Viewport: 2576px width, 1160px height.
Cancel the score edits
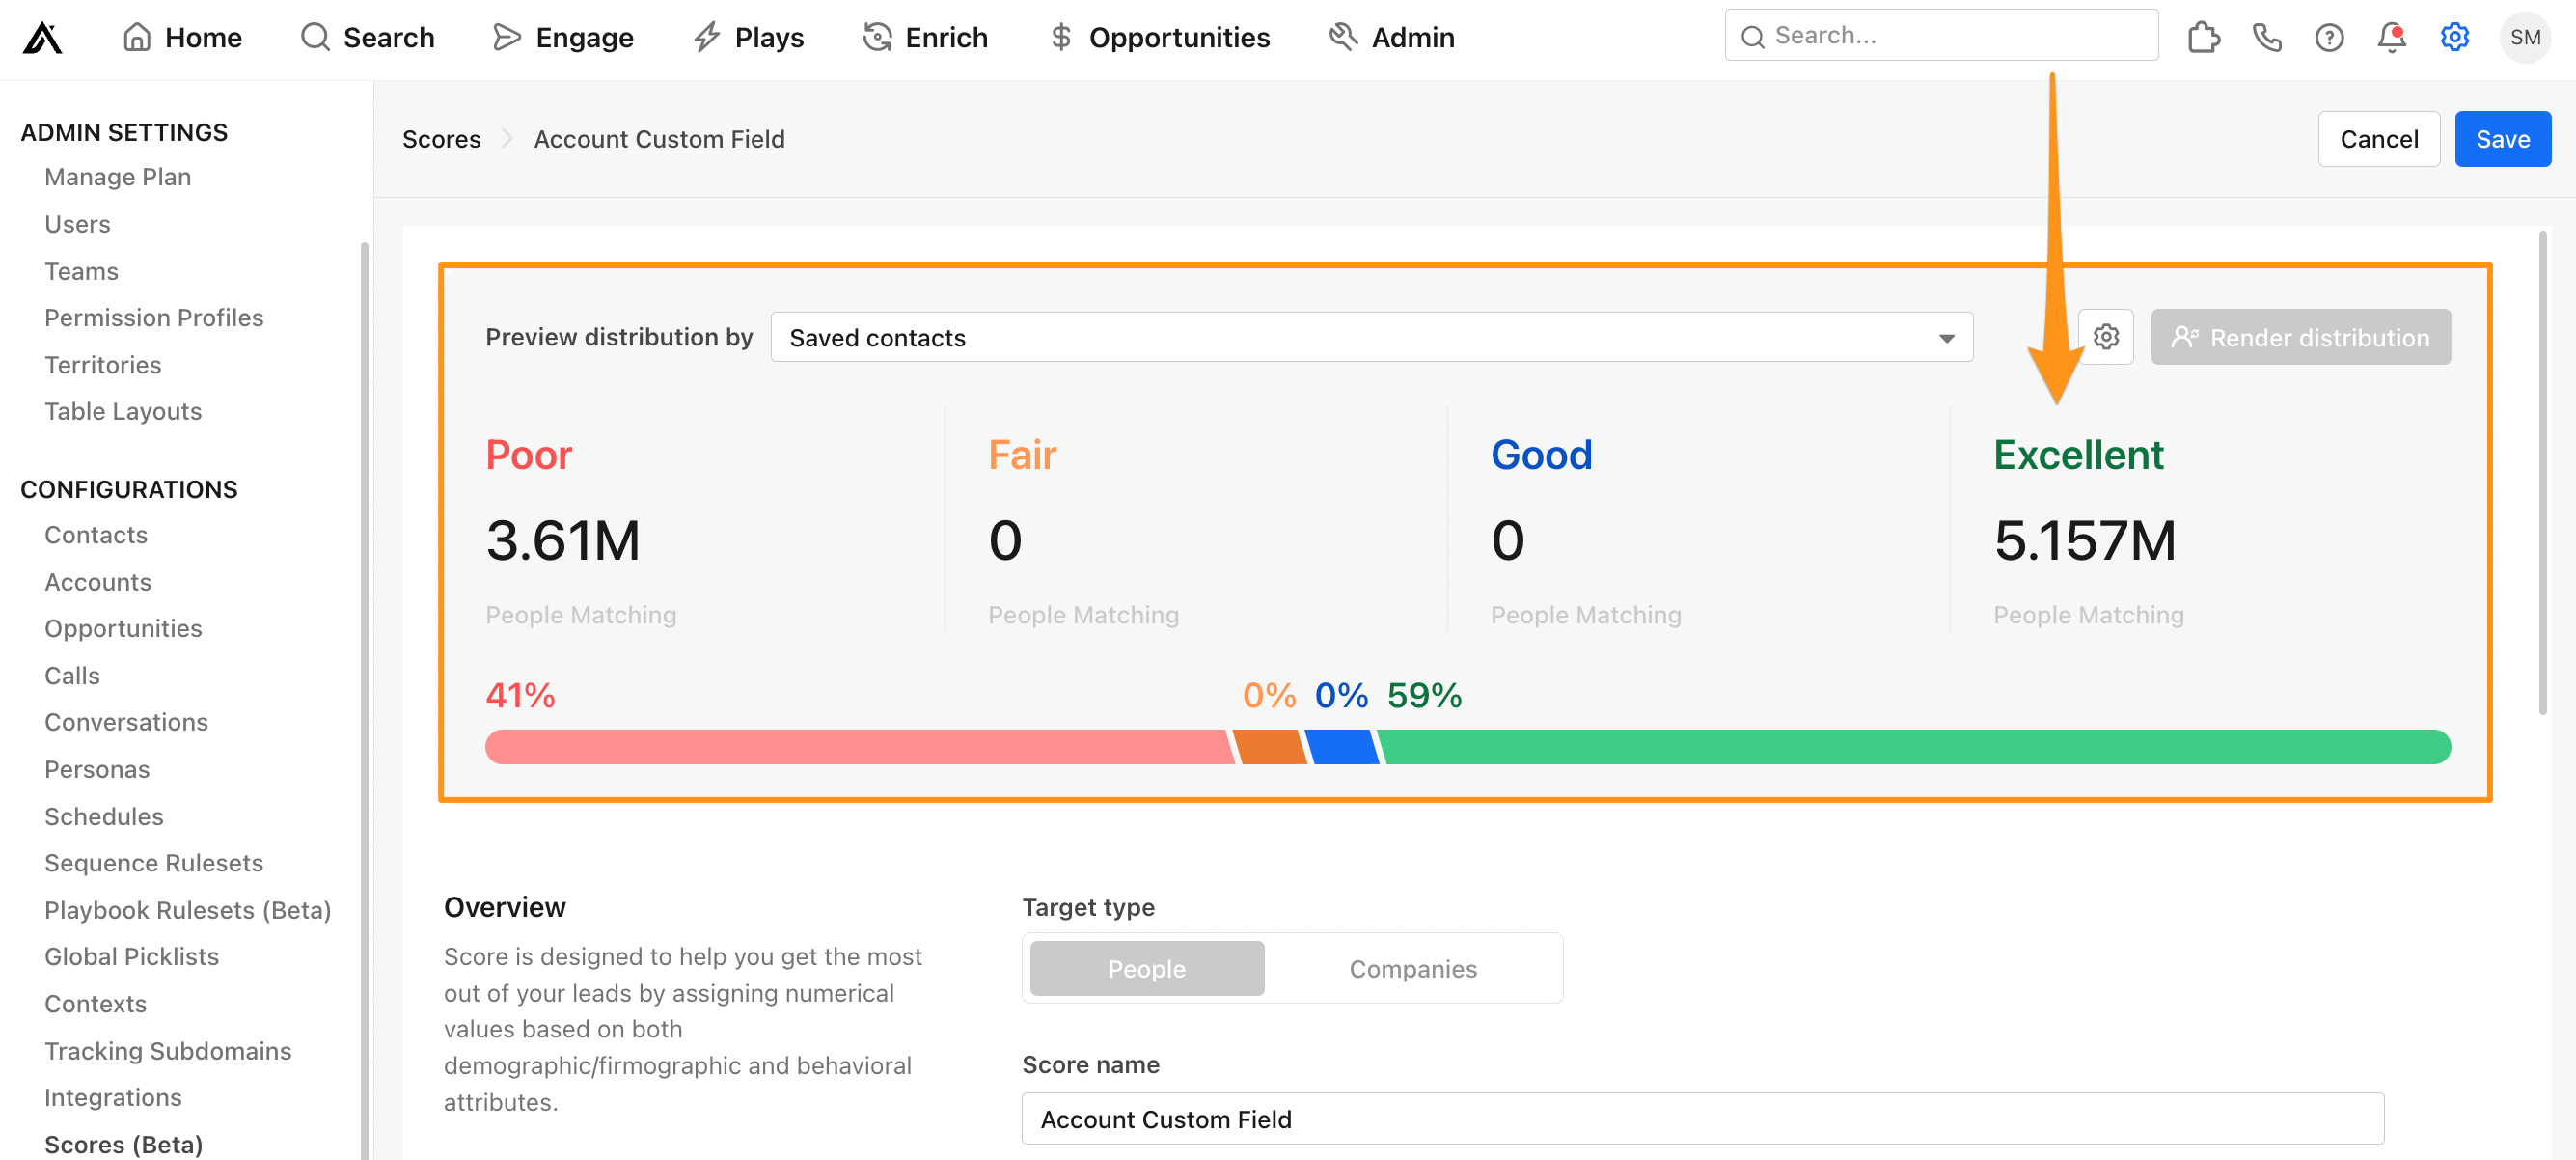[2379, 139]
